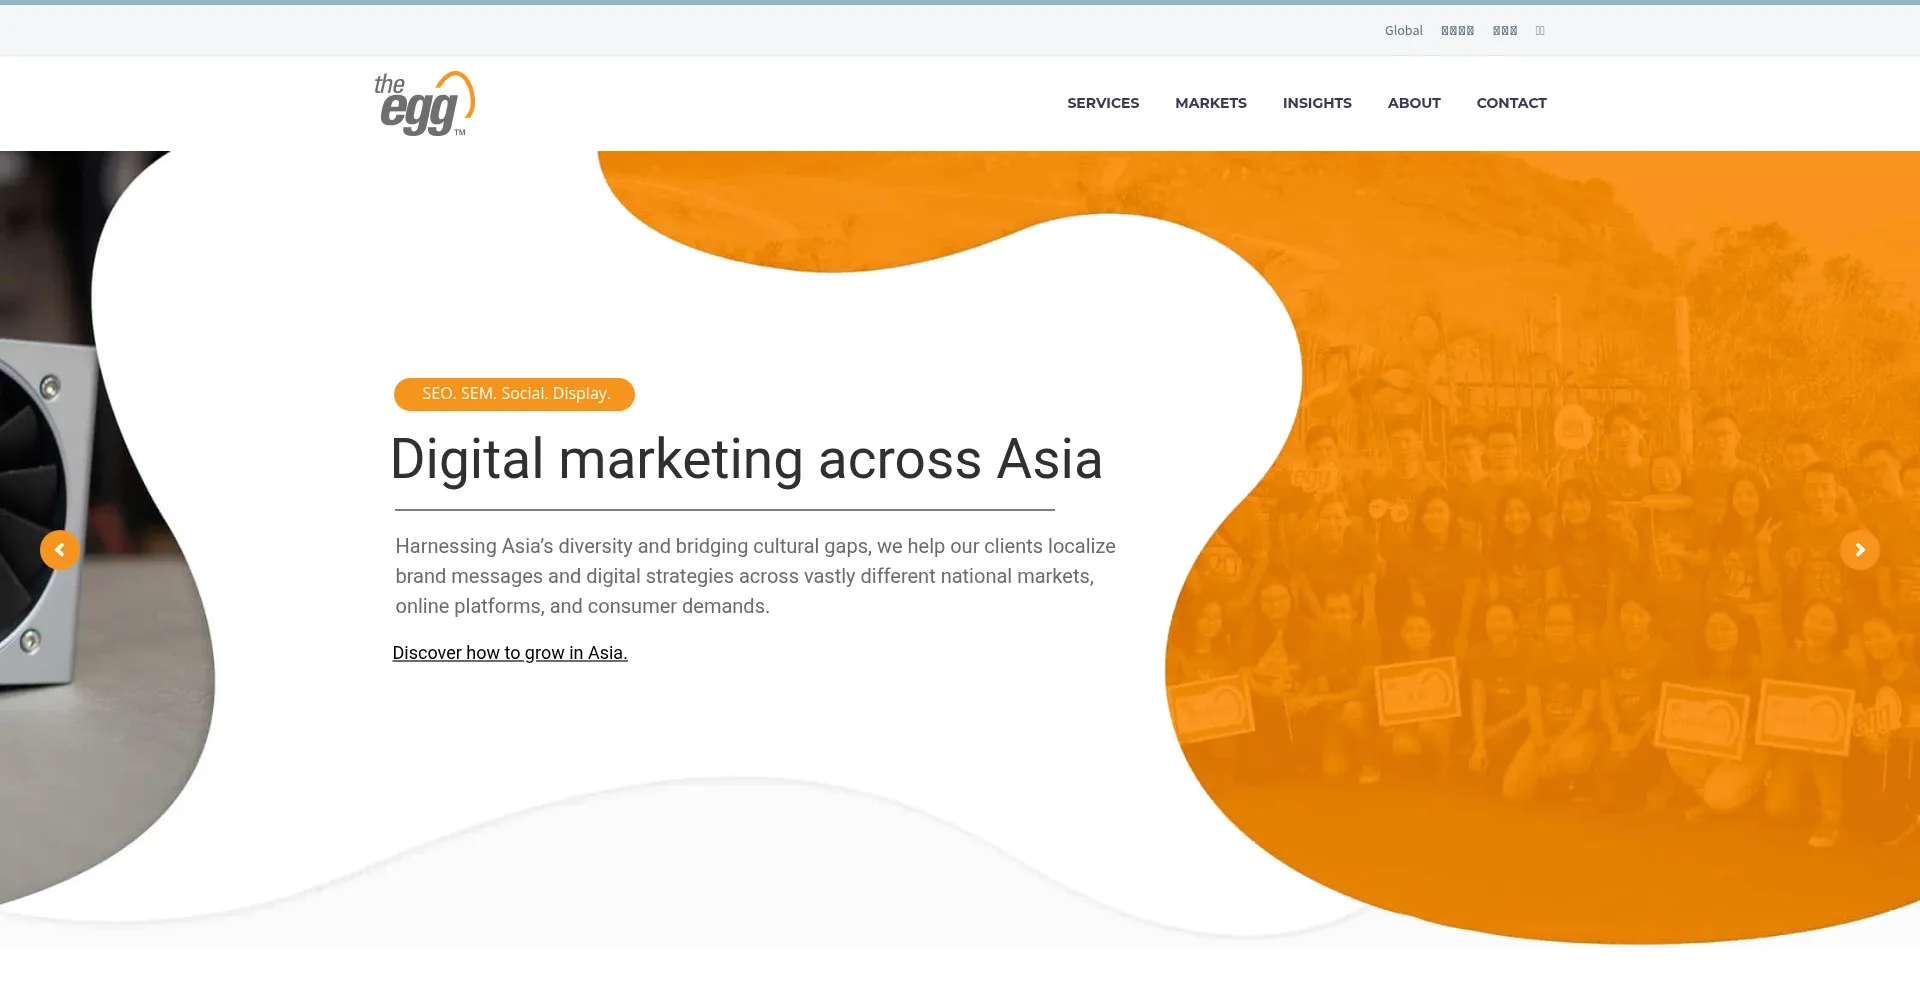
Task: Click the egg logo
Action: pyautogui.click(x=425, y=103)
